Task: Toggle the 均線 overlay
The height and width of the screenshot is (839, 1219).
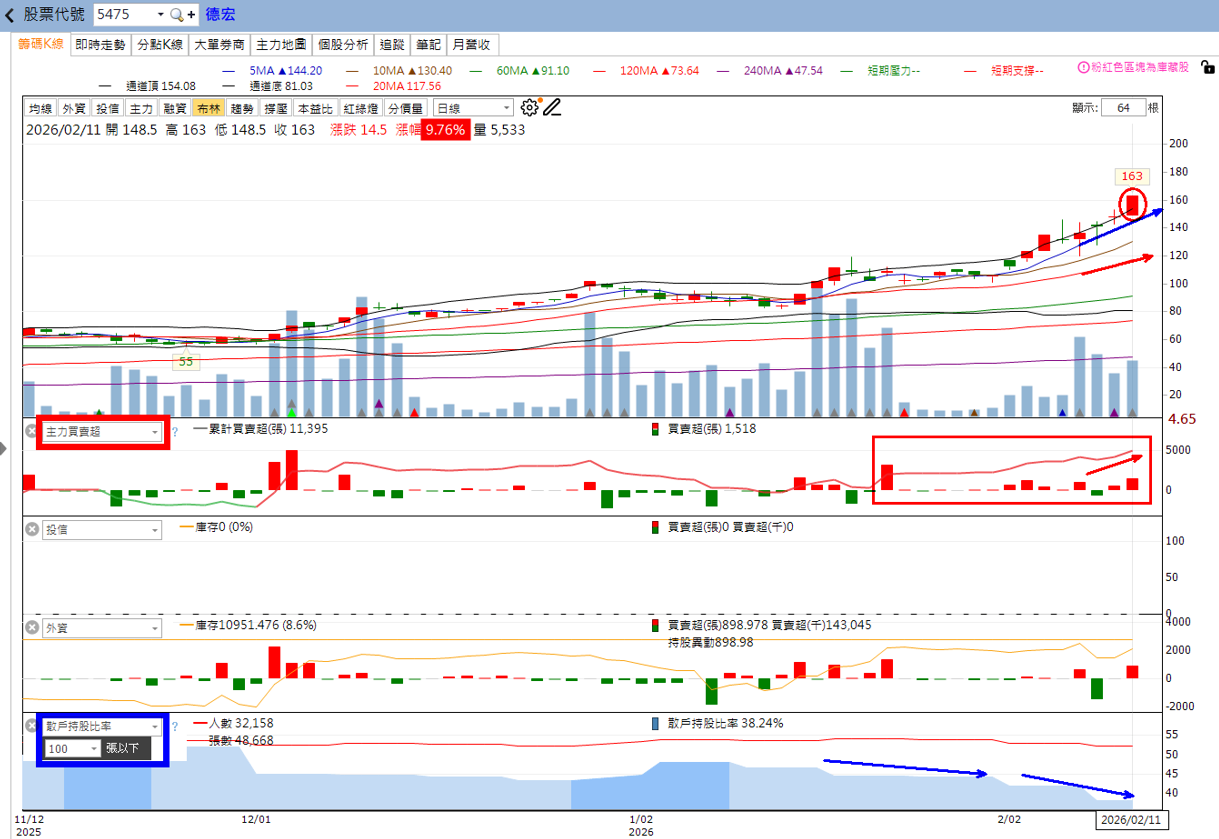Action: 40,108
